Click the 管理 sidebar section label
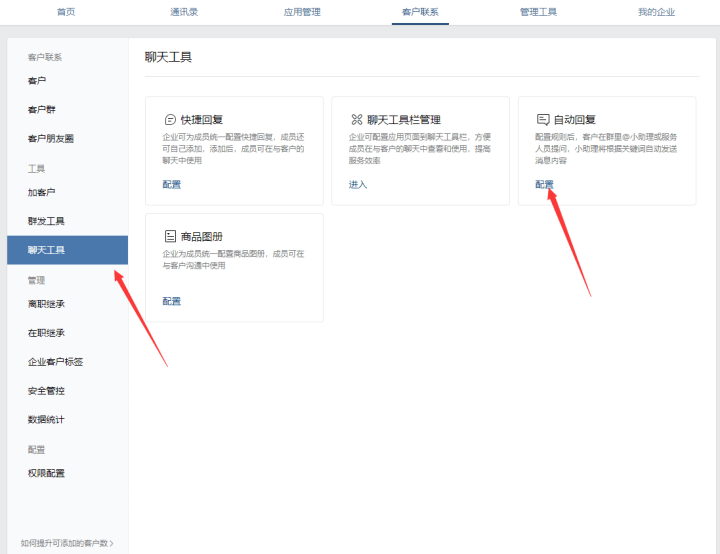The height and width of the screenshot is (554, 720). coord(36,280)
